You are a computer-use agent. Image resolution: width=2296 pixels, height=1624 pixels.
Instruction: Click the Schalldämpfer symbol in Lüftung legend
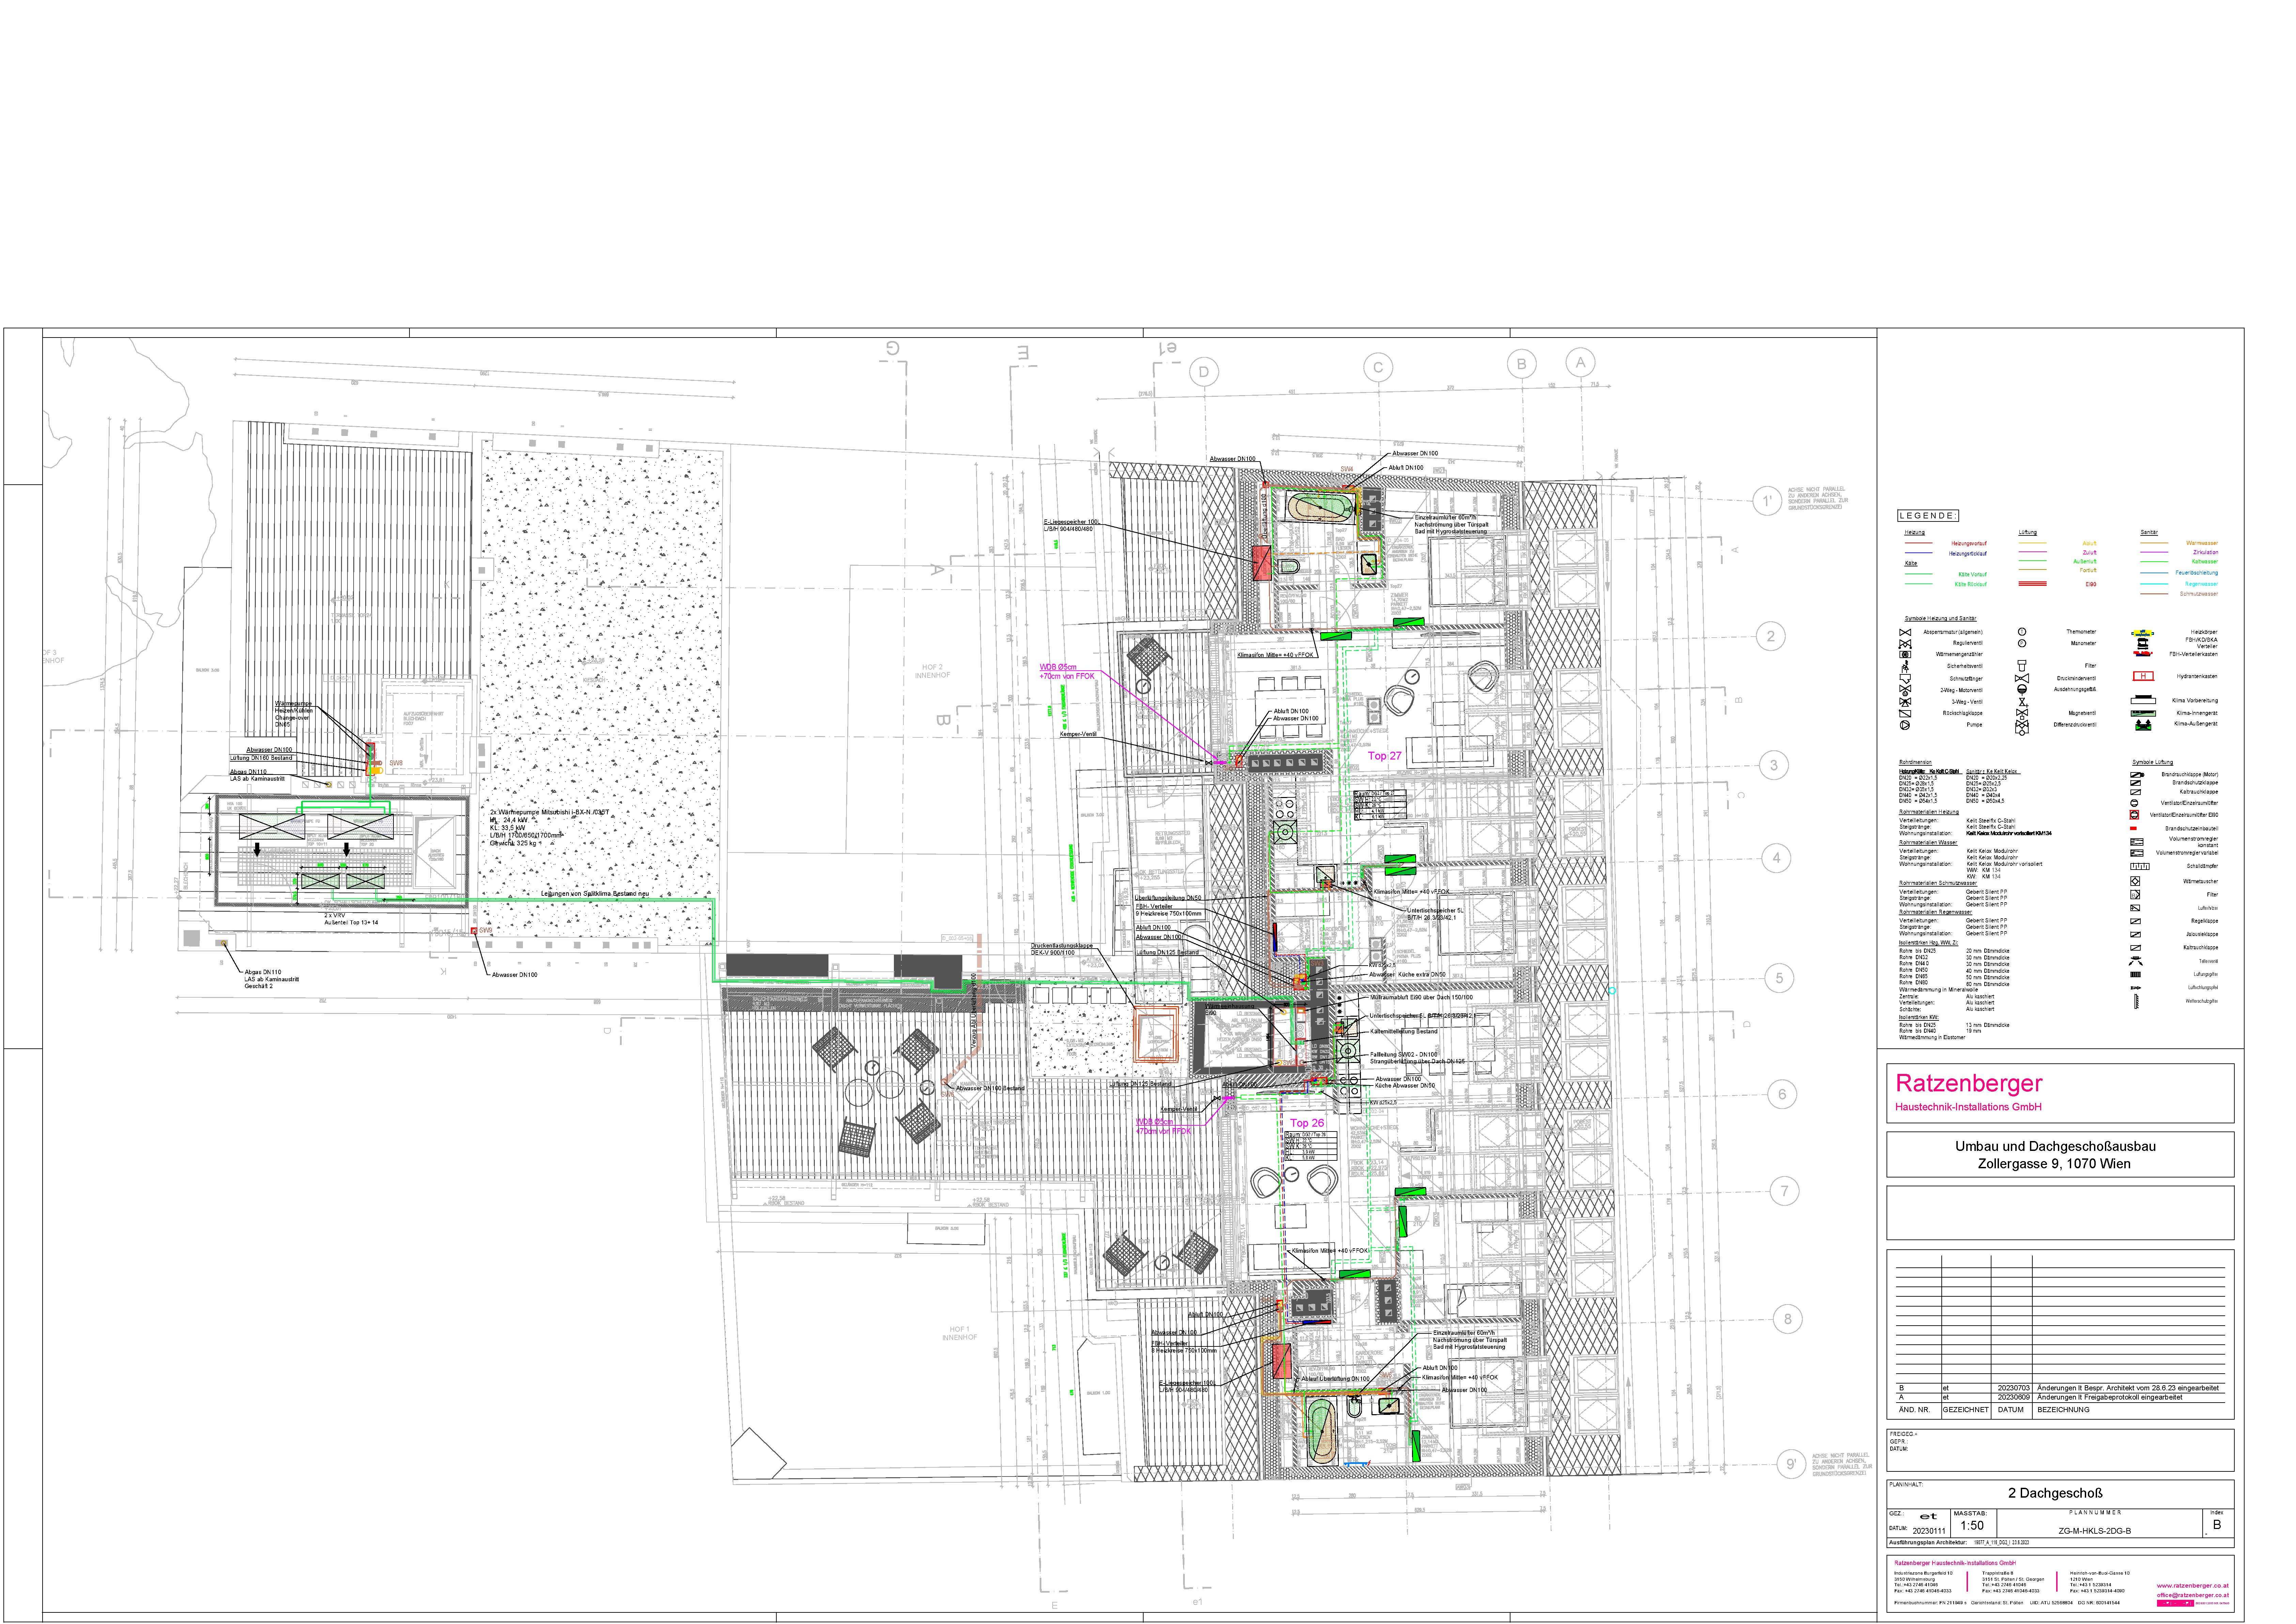(x=2140, y=866)
